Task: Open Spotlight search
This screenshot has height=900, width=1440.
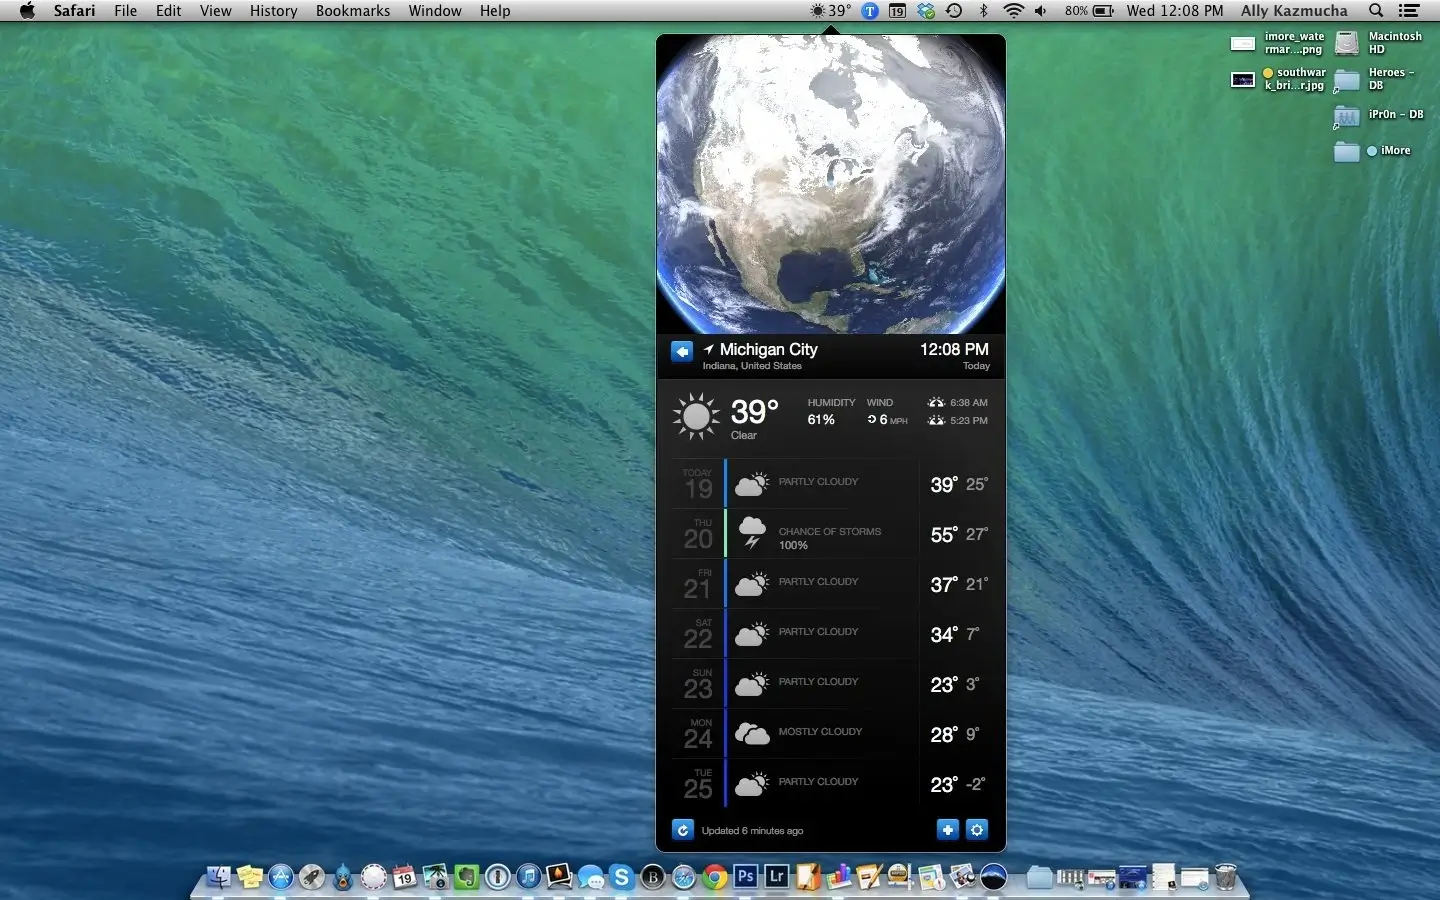Action: 1376,11
